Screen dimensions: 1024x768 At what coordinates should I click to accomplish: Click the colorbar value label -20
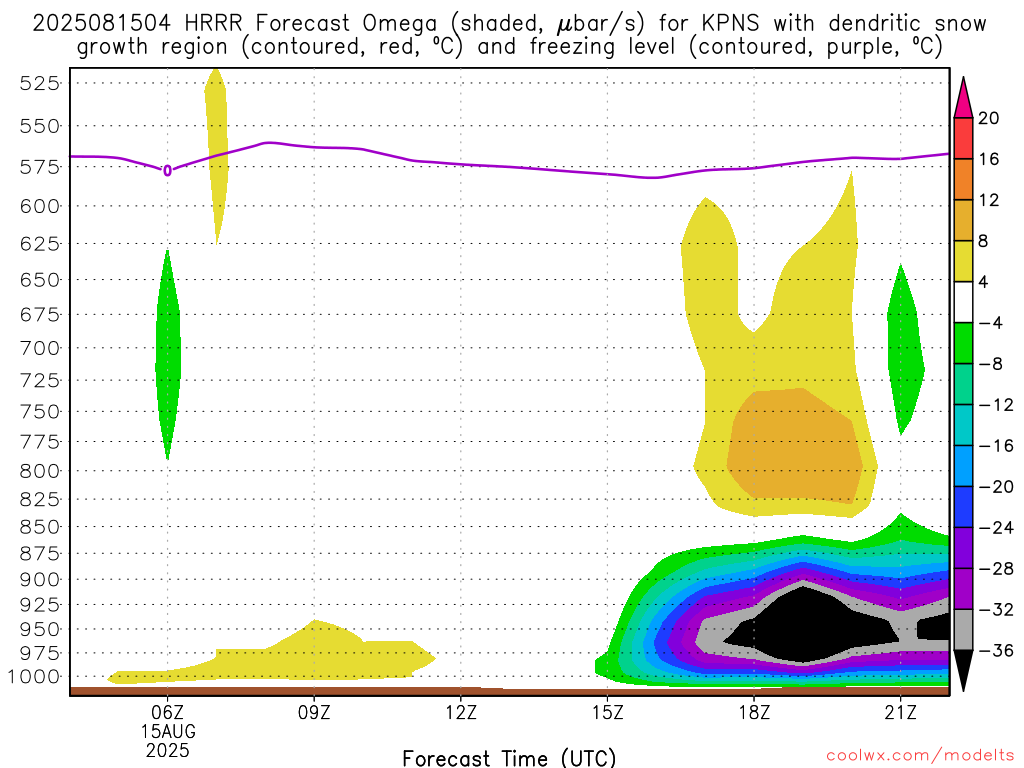(996, 487)
